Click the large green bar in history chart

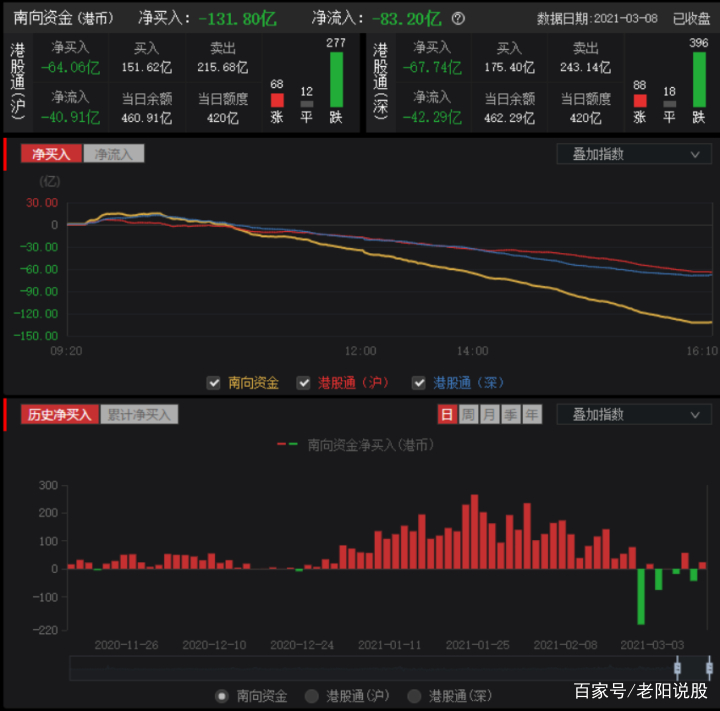pyautogui.click(x=640, y=596)
